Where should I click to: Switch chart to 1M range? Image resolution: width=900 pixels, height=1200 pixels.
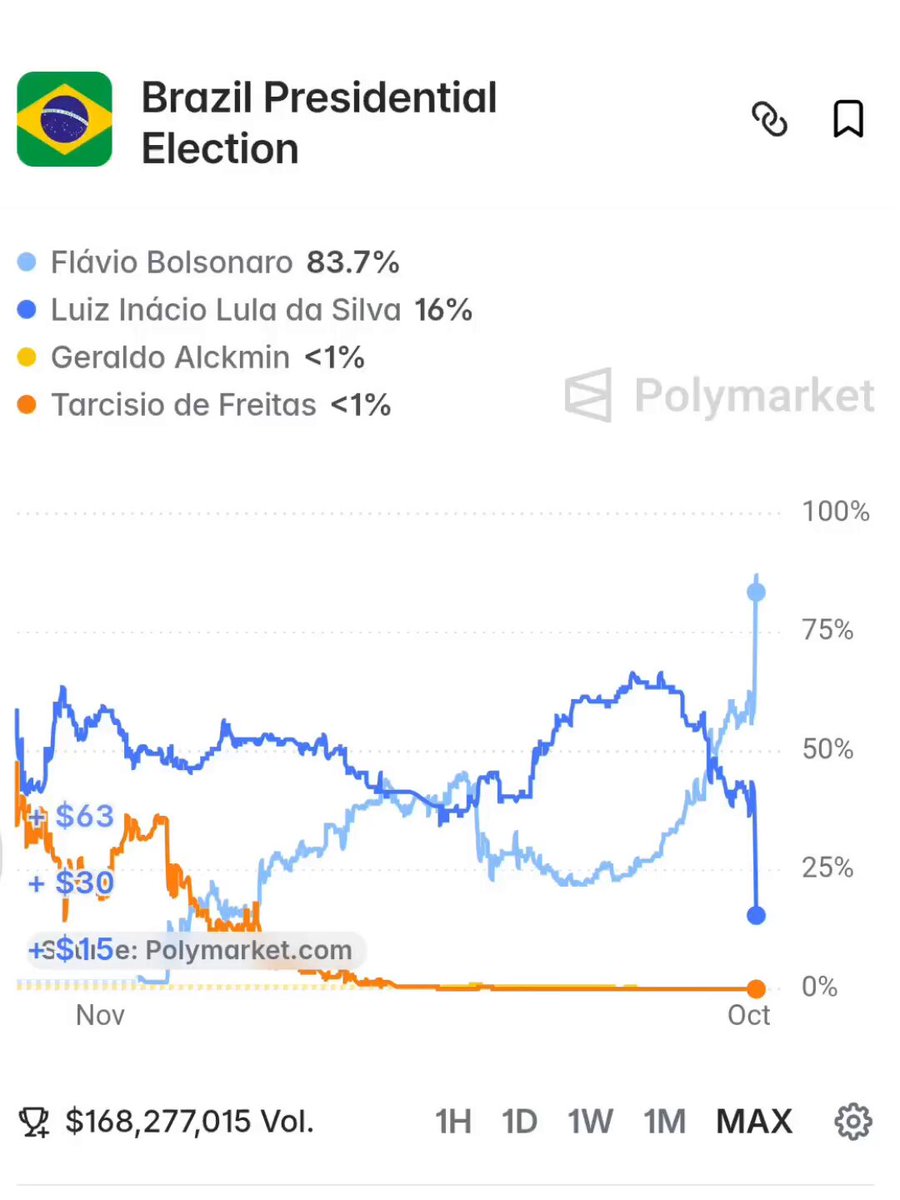665,1122
